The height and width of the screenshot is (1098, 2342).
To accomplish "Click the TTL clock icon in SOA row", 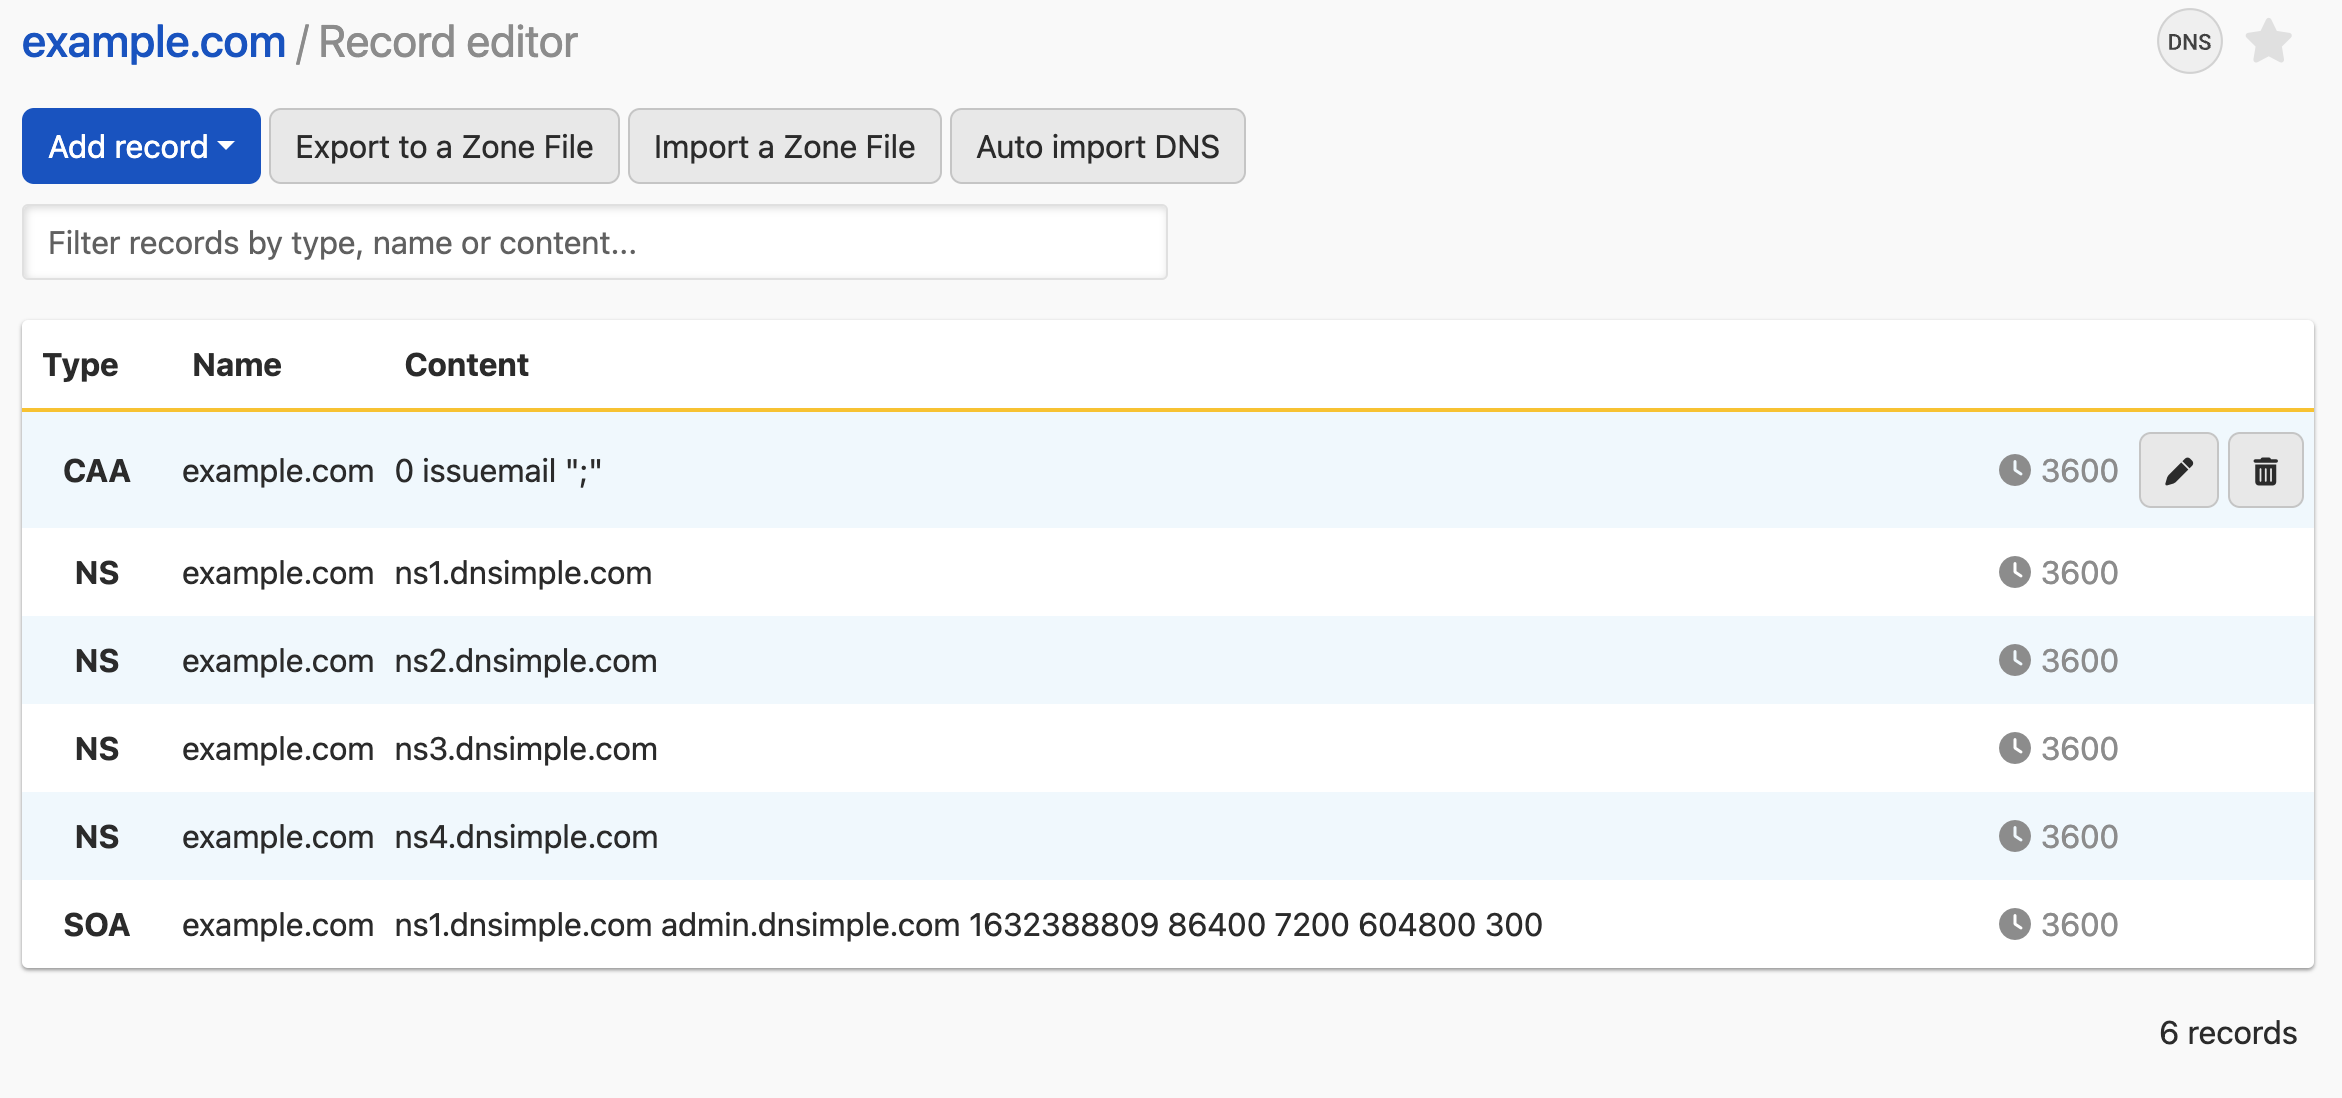I will tap(2014, 924).
